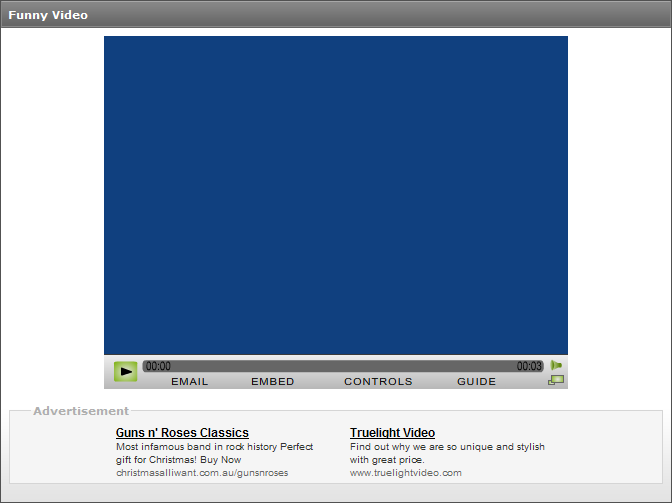Play the video with the green play button
Screen dimensions: 672x503
(126, 371)
